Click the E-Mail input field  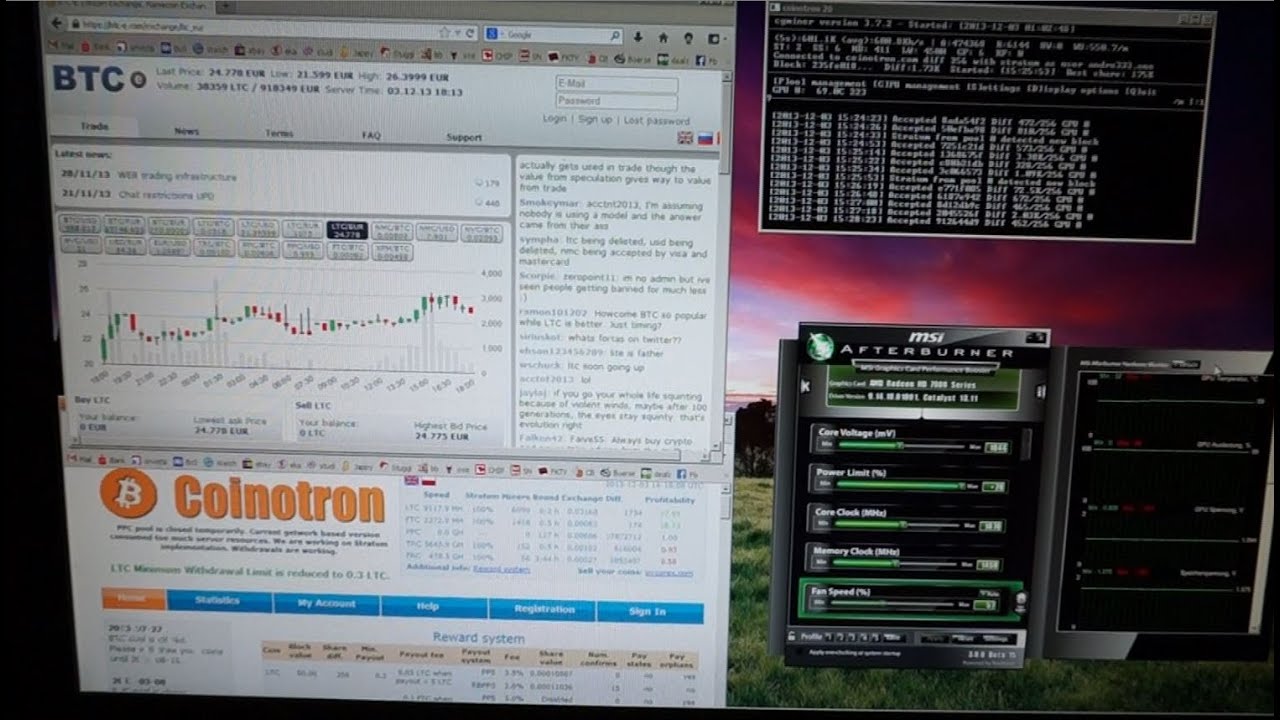coord(616,84)
